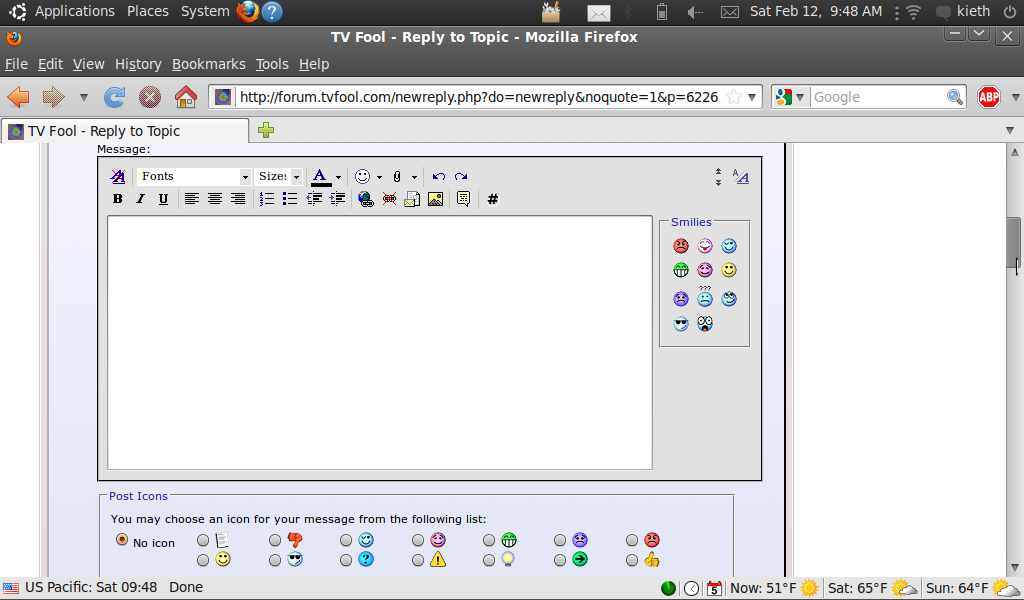Insert a hyperlink with the link icon
Viewport: 1024px width, 600px height.
[x=366, y=199]
